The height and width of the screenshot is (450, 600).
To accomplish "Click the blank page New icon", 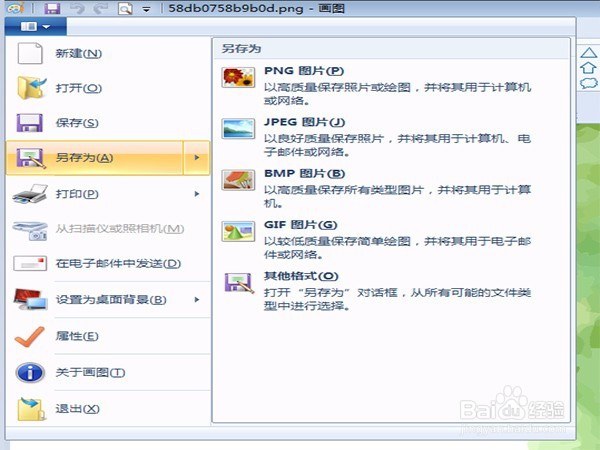I will pyautogui.click(x=30, y=53).
